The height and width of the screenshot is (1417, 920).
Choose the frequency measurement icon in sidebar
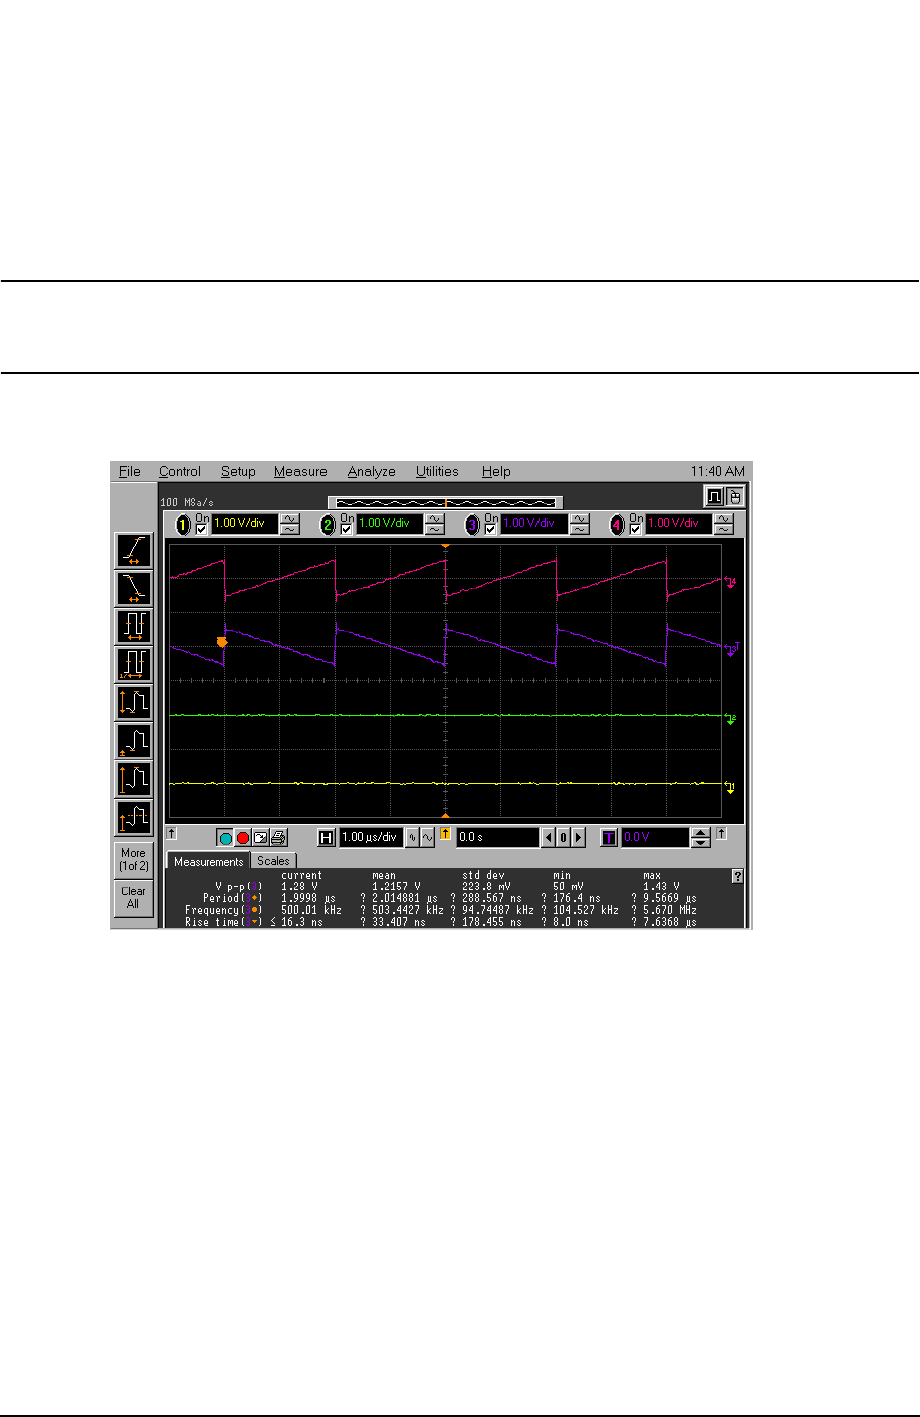tap(135, 664)
